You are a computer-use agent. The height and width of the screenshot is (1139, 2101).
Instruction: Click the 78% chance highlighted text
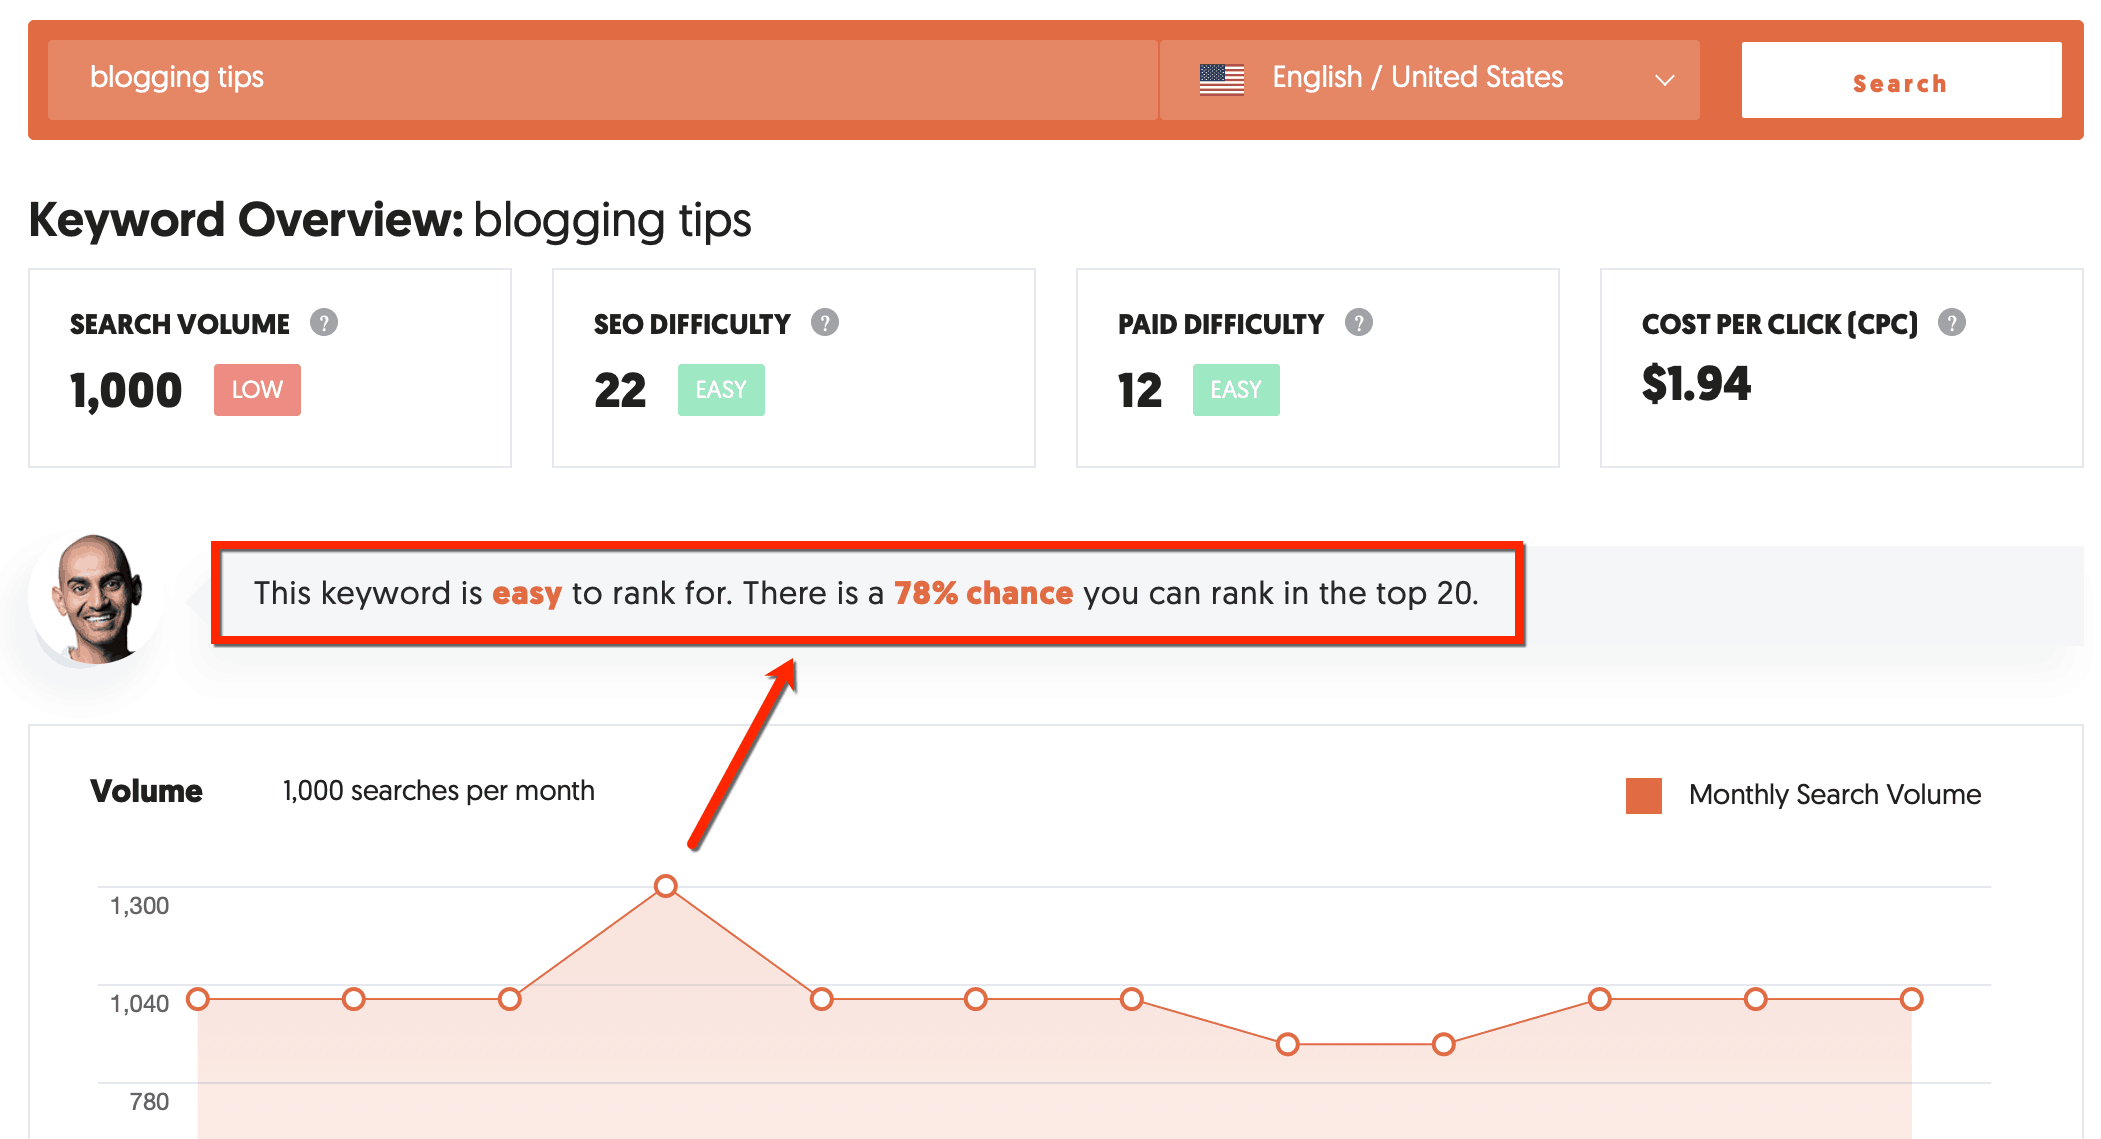983,593
